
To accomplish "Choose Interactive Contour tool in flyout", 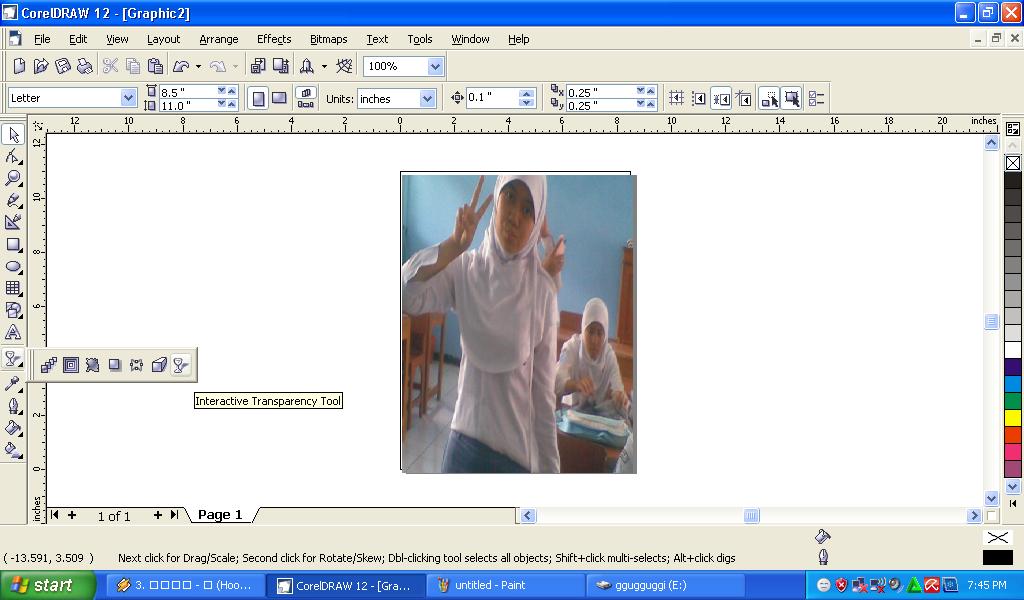I will [x=71, y=365].
